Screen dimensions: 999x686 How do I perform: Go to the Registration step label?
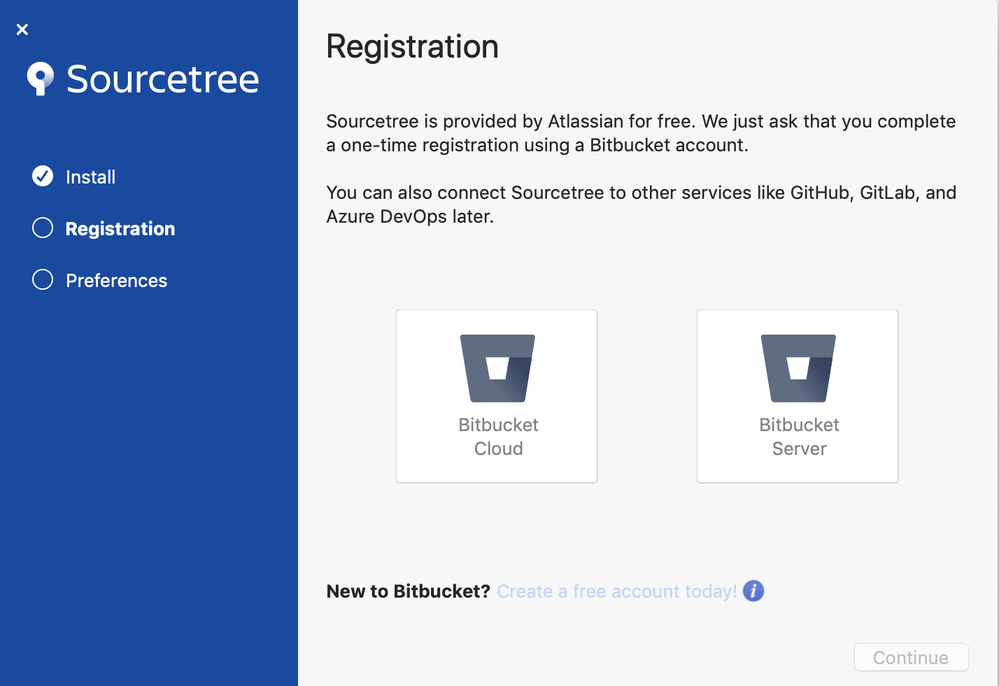pyautogui.click(x=120, y=229)
